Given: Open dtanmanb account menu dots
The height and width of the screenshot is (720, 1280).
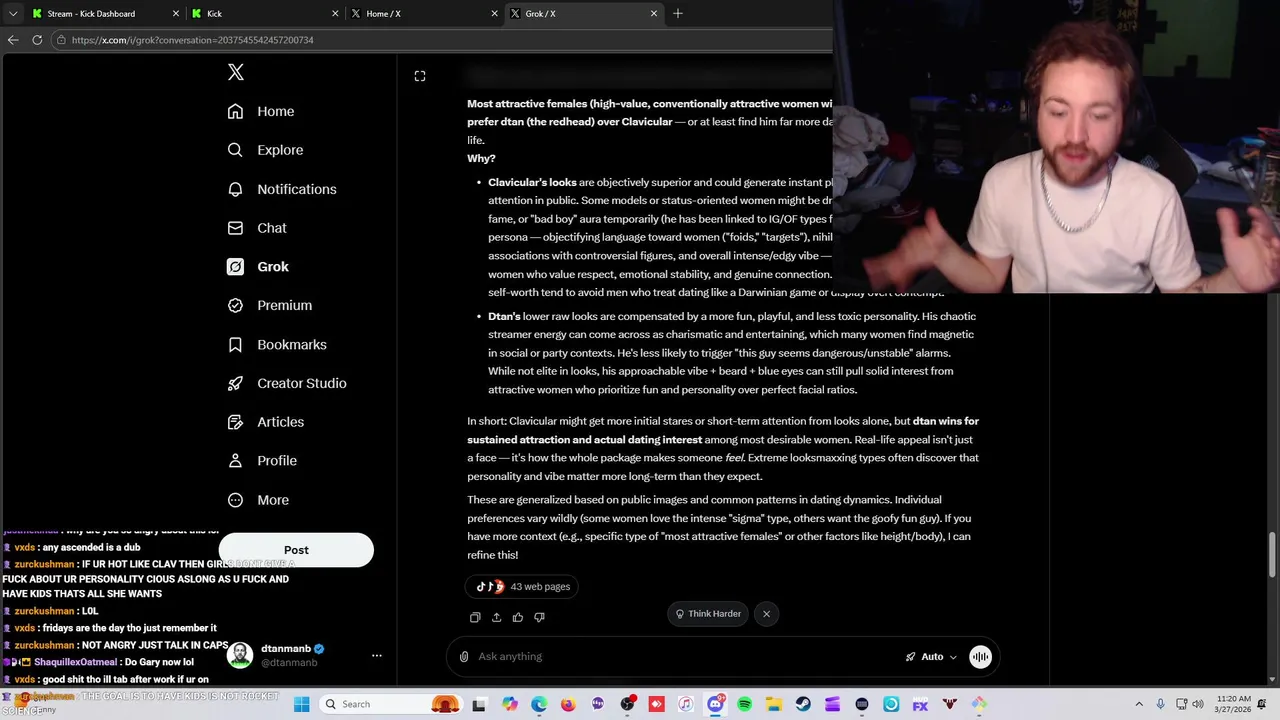Looking at the screenshot, I should (377, 656).
